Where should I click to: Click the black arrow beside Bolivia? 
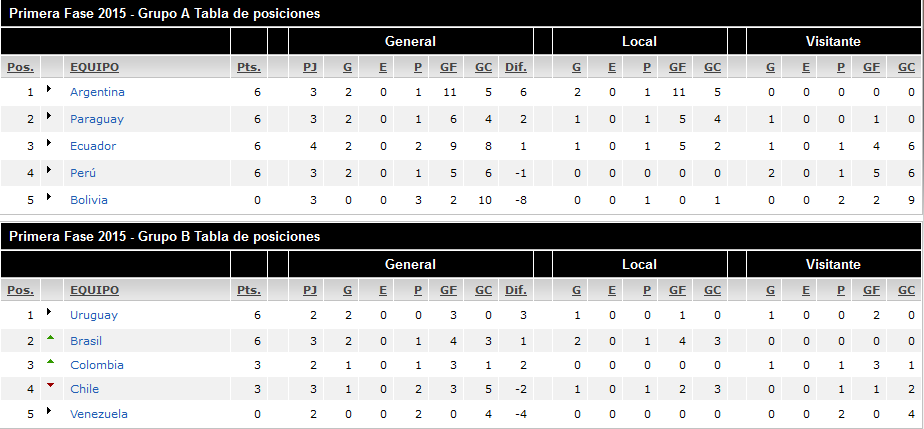49,196
